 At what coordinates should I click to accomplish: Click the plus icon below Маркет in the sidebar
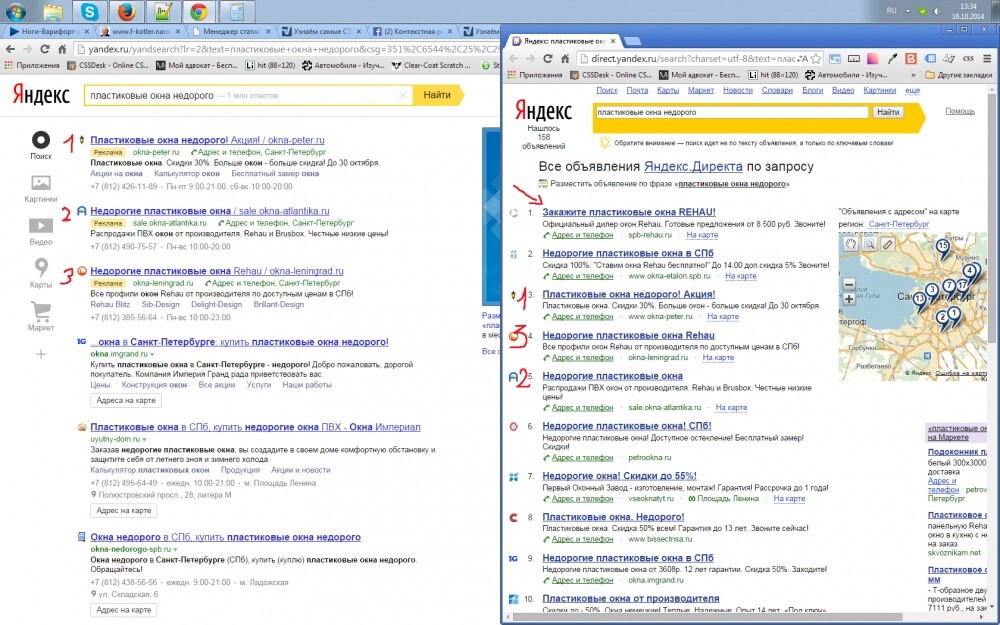(x=41, y=354)
